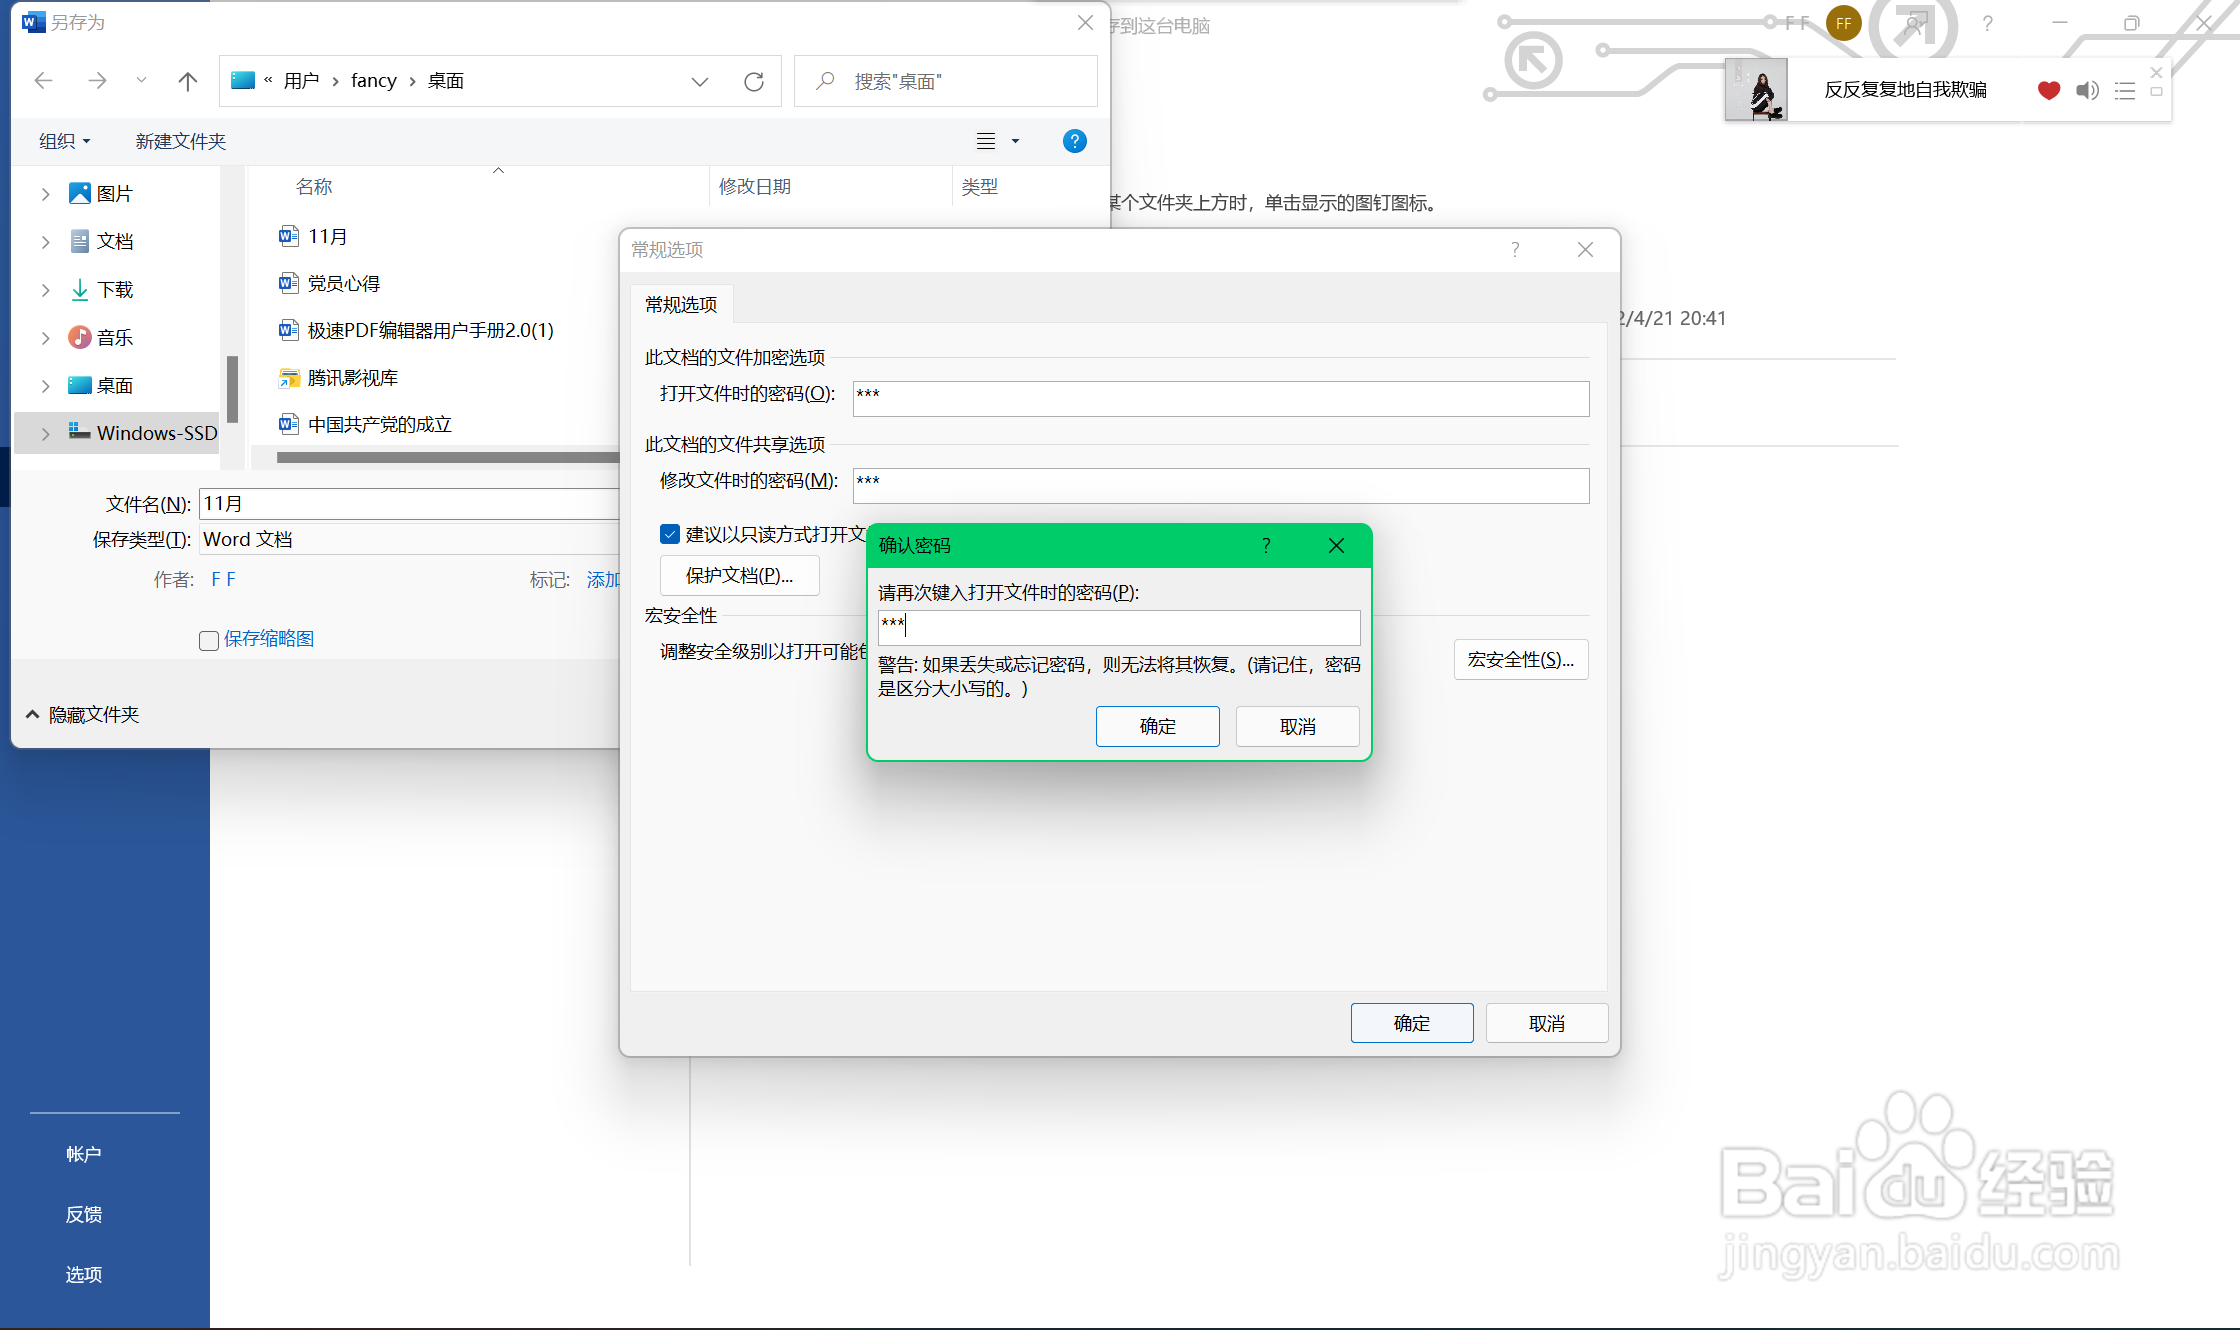Viewport: 2240px width, 1330px height.
Task: Click the search magnifier icon
Action: [x=825, y=81]
